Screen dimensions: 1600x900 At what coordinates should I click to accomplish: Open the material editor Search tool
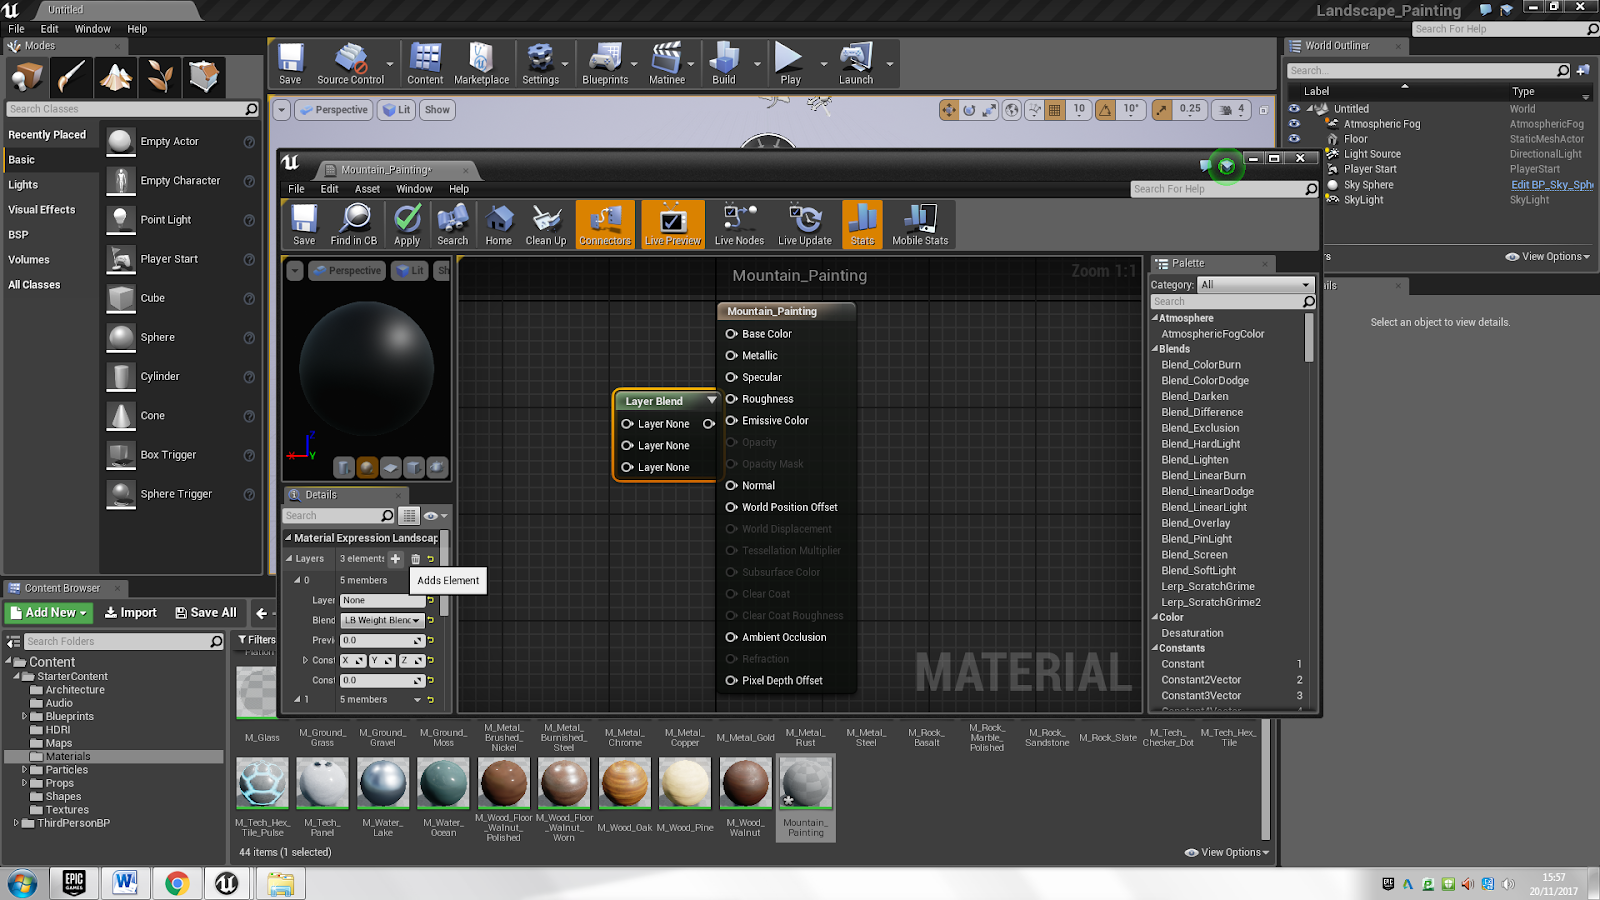point(452,224)
